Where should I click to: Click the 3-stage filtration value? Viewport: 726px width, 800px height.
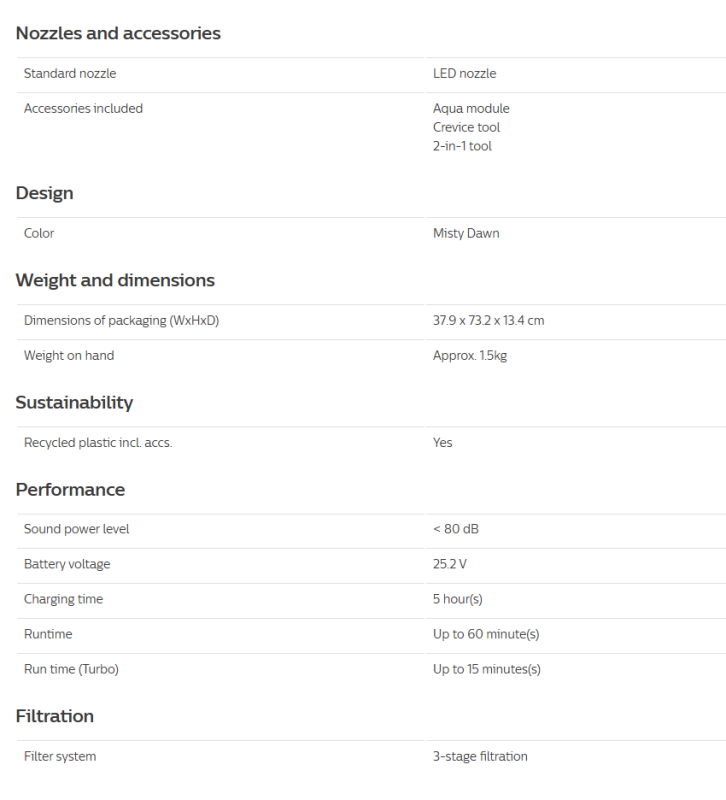[x=480, y=756]
